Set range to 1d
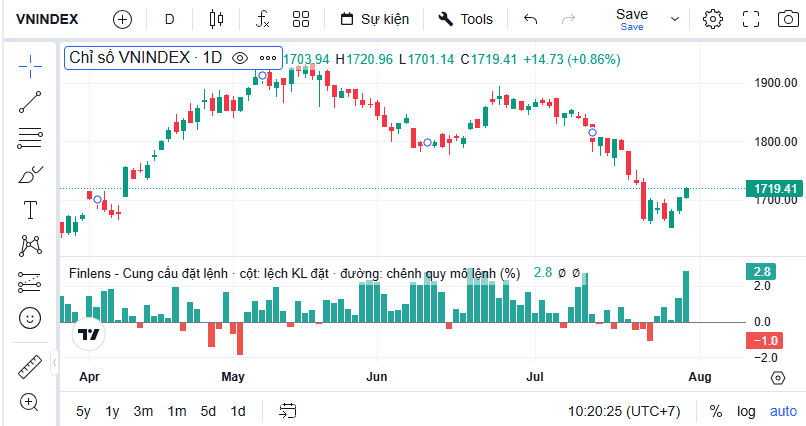Screen dimensions: 806x426 237,411
